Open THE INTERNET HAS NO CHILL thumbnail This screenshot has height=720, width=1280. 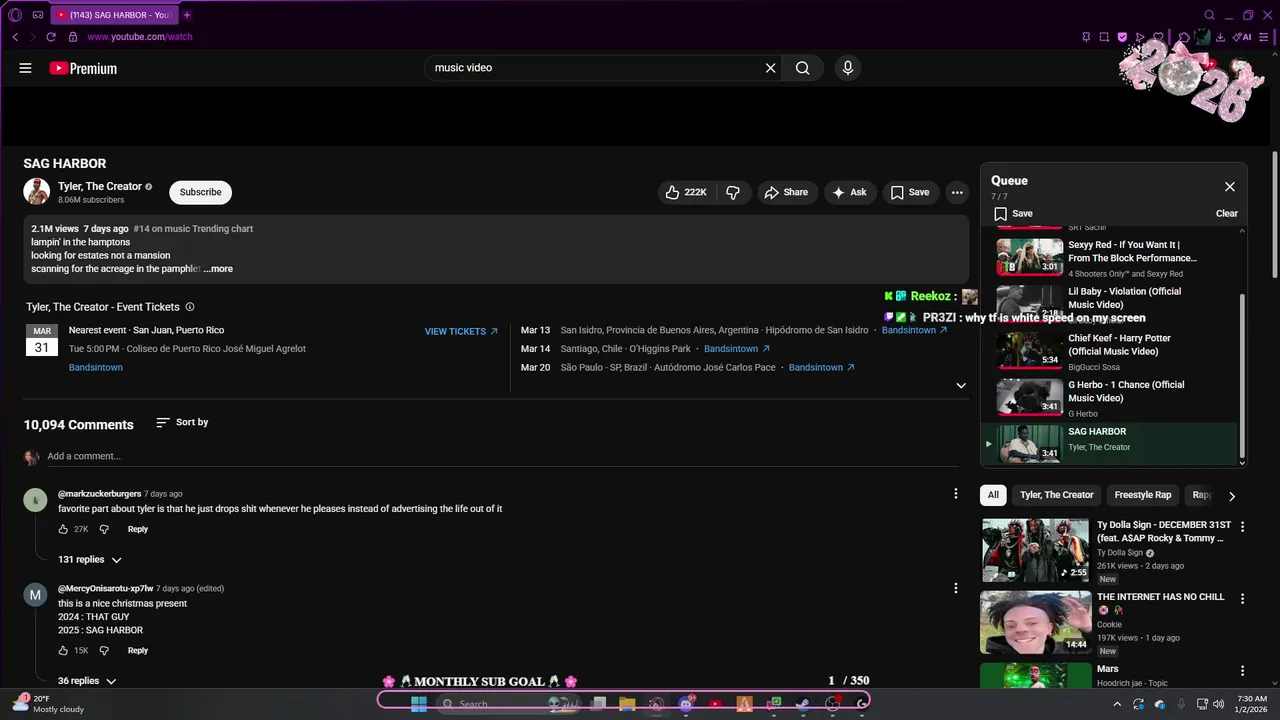[1036, 622]
